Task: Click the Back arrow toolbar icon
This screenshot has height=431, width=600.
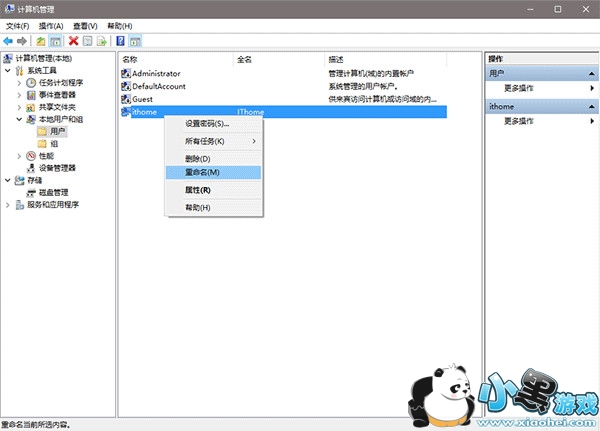Action: (8, 41)
